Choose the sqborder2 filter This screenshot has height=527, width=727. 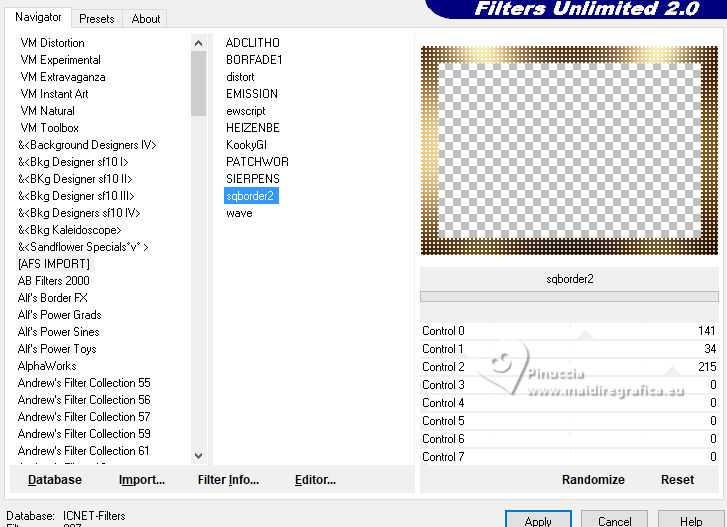point(251,196)
